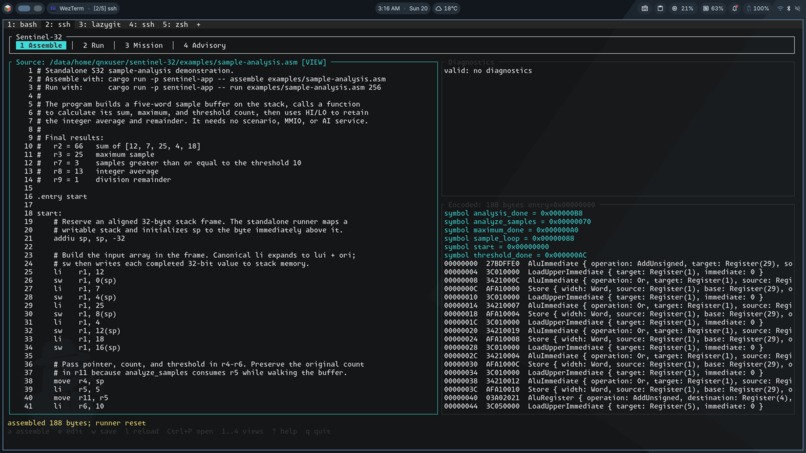
Task: Select symbol start = 0x00000000
Action: coord(496,247)
